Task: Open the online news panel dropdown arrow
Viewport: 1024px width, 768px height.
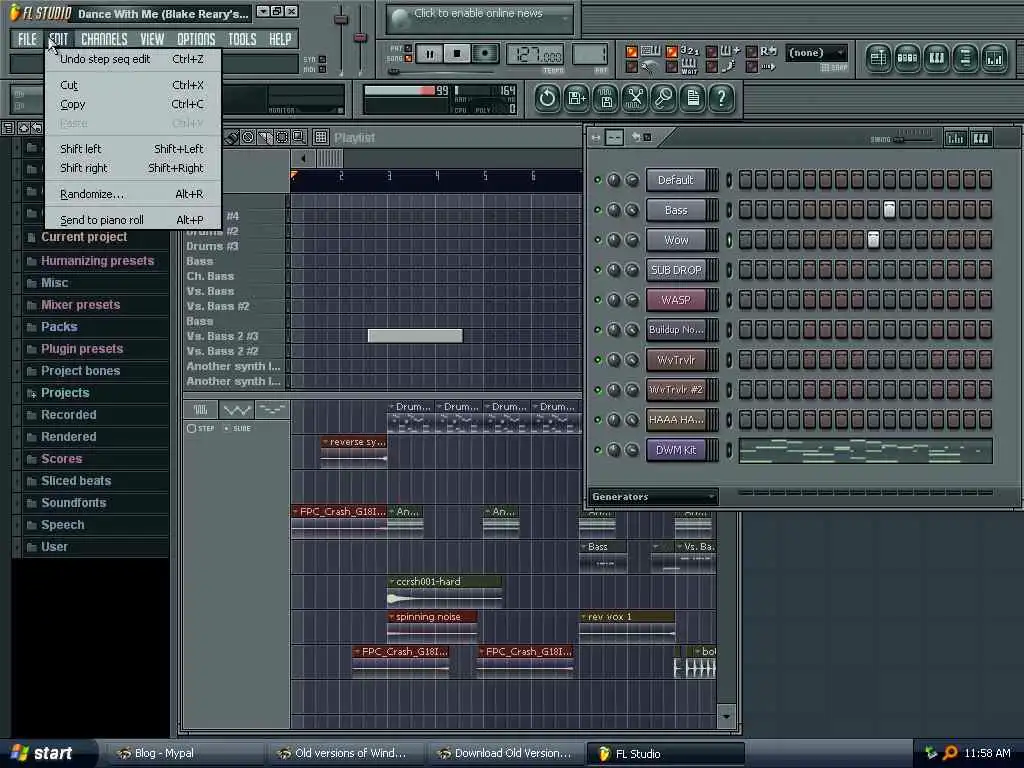Action: [566, 19]
